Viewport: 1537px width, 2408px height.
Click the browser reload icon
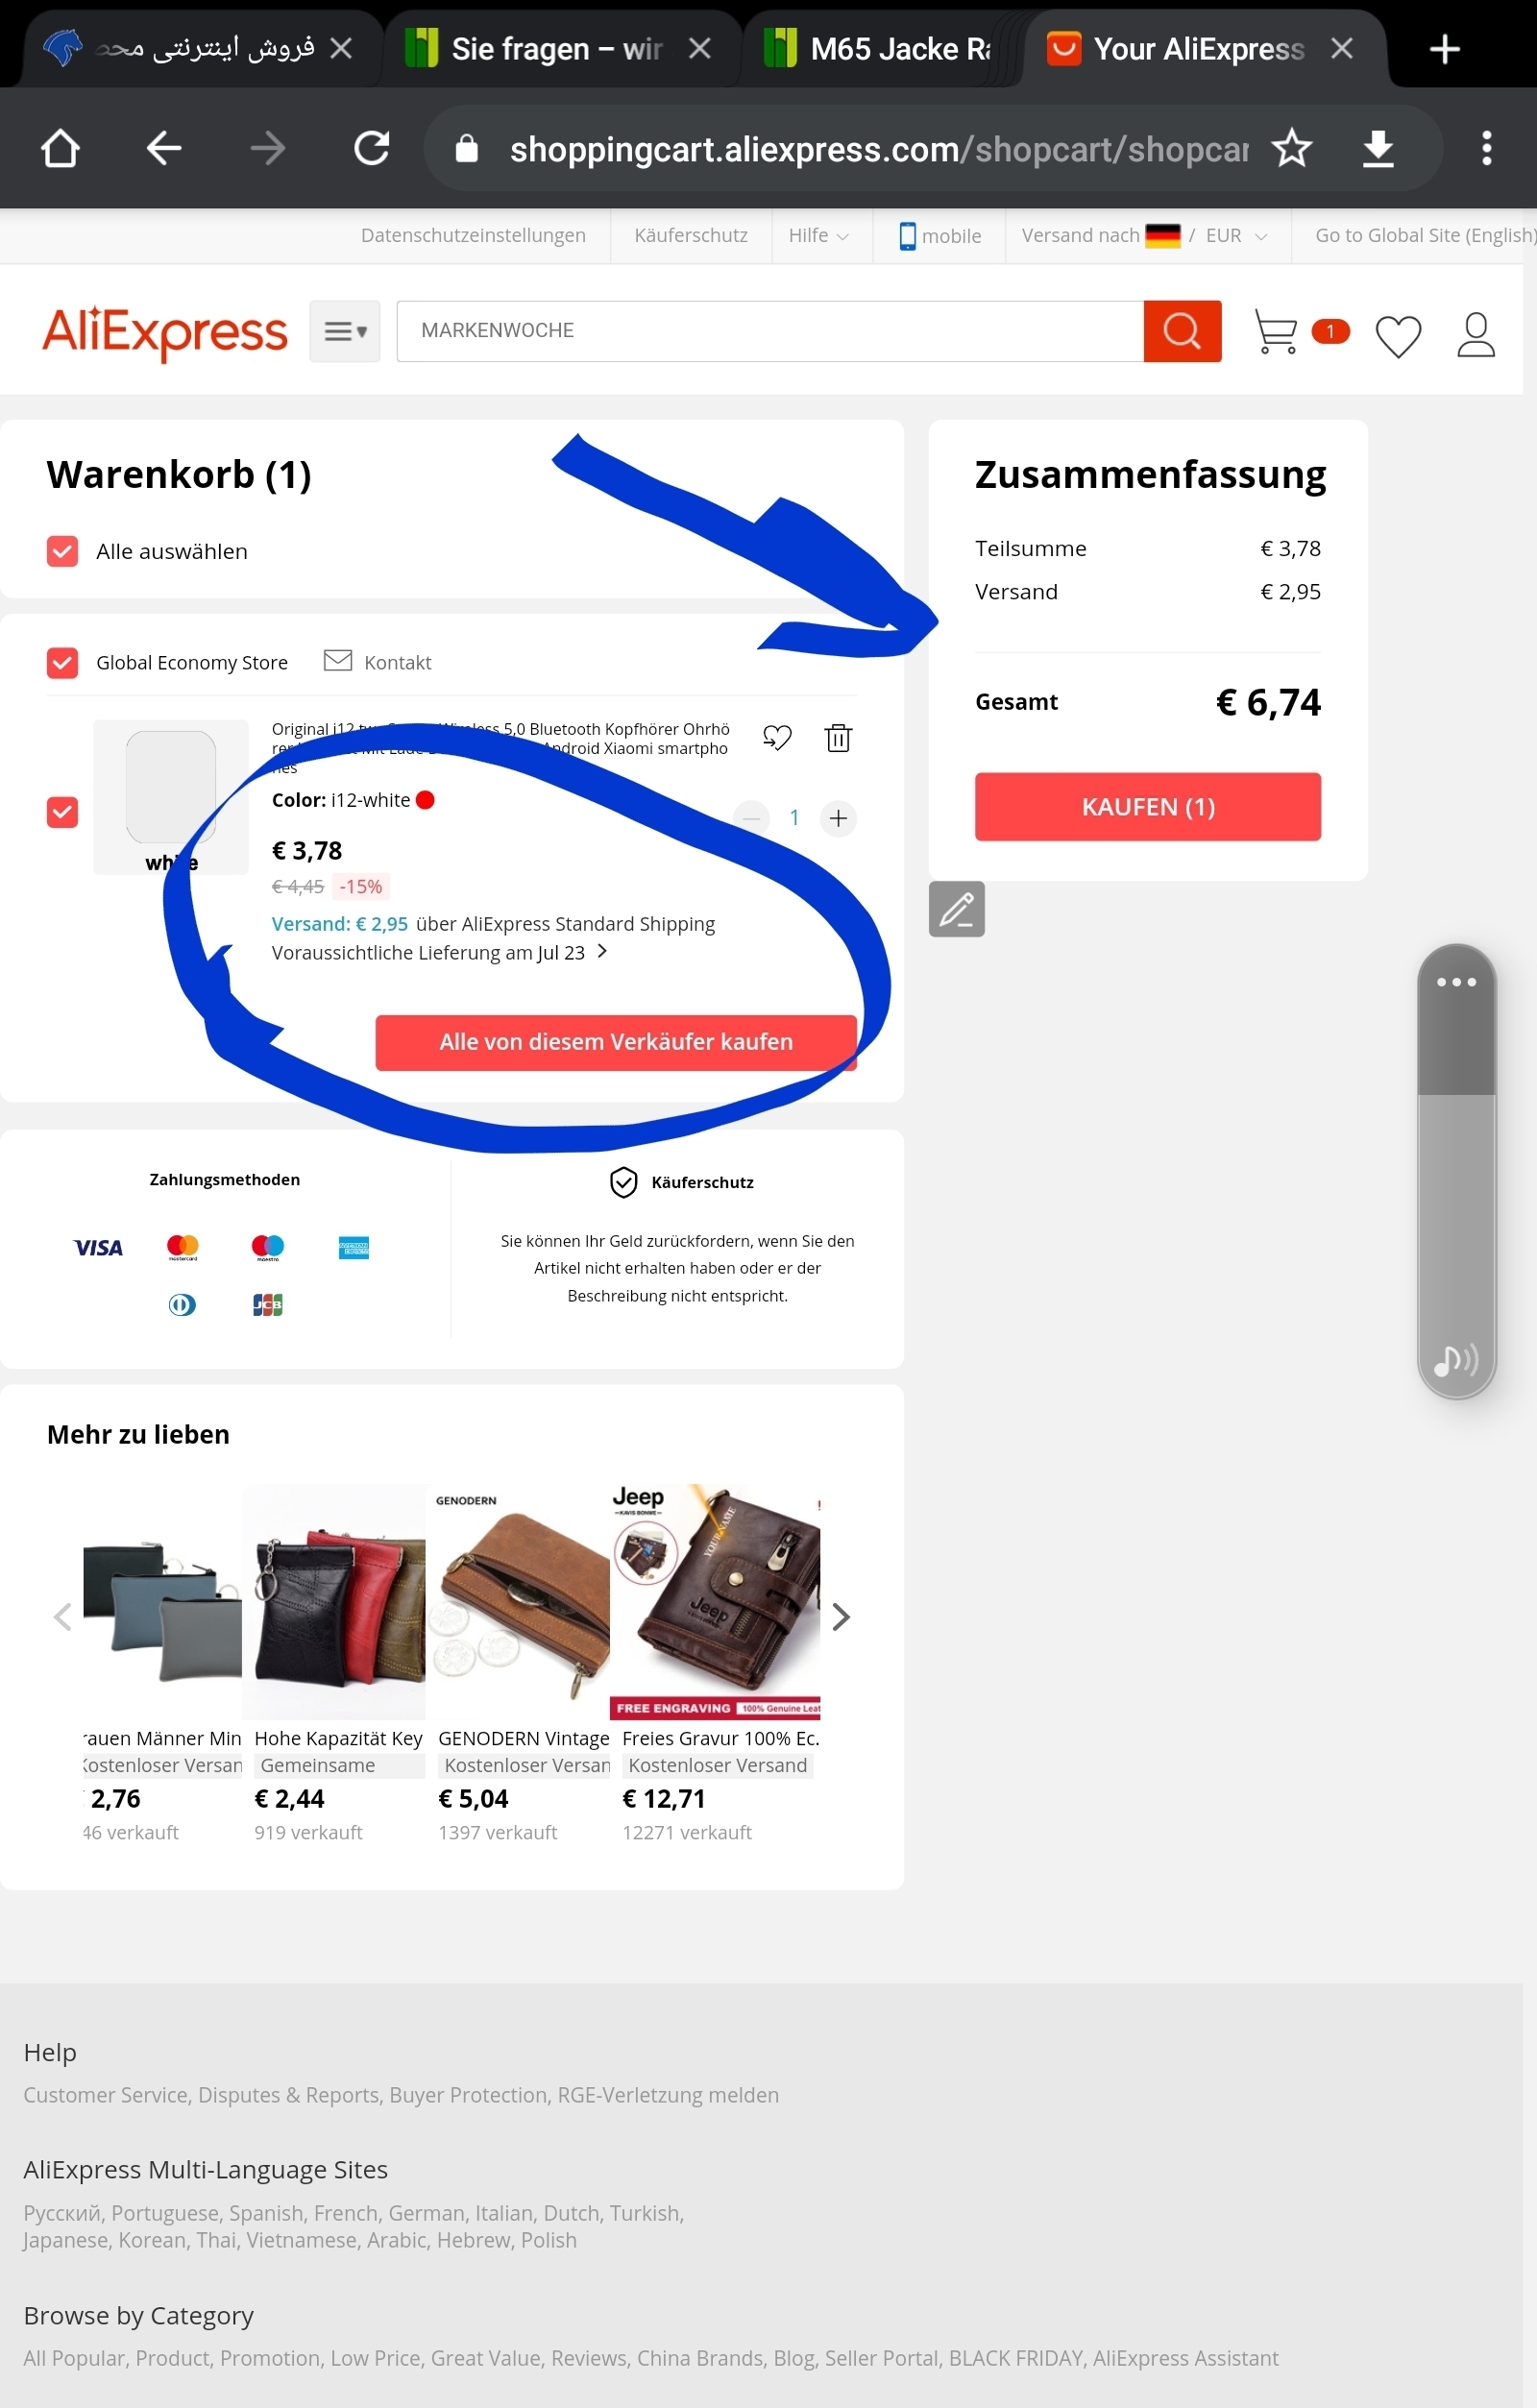(x=371, y=148)
